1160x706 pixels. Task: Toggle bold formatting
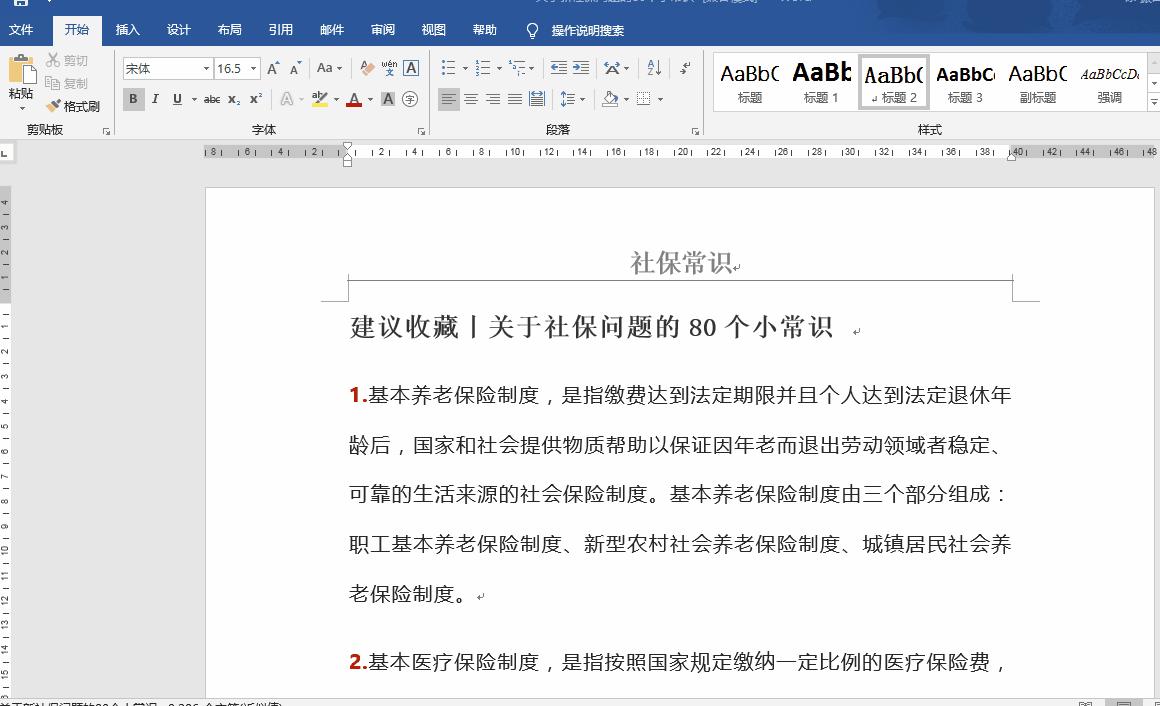(134, 98)
